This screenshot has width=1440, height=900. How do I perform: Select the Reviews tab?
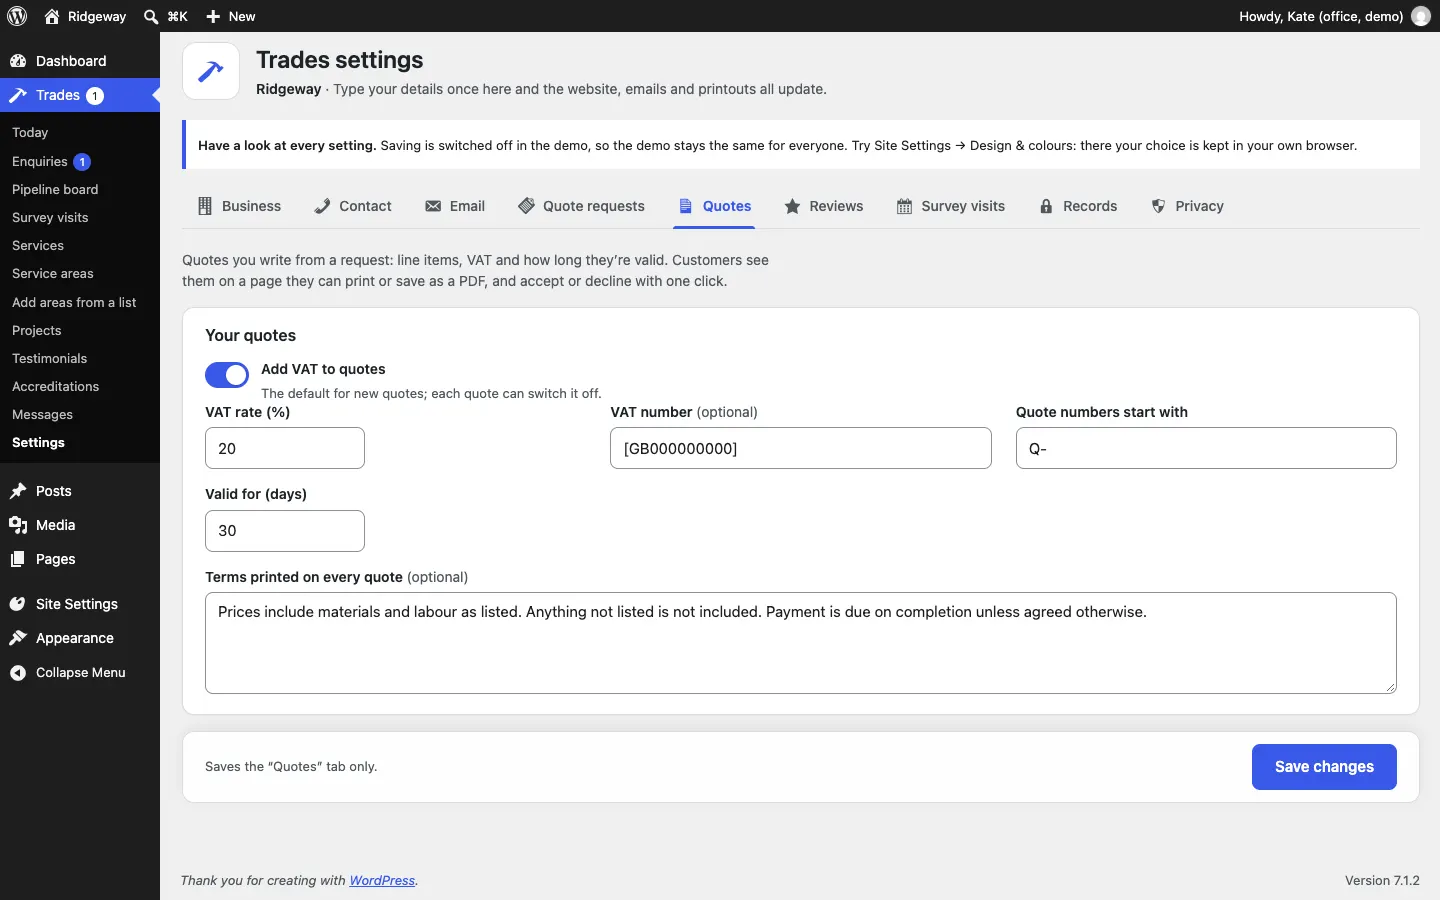point(824,206)
